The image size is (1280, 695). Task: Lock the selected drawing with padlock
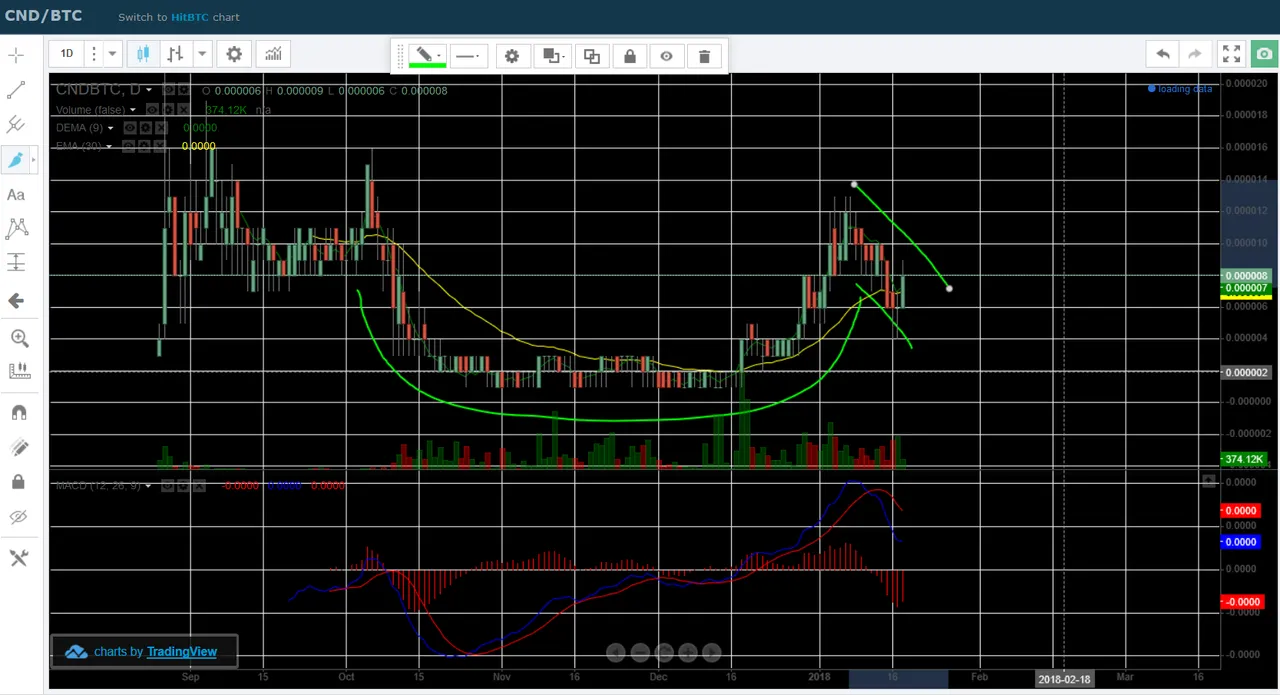pyautogui.click(x=630, y=56)
